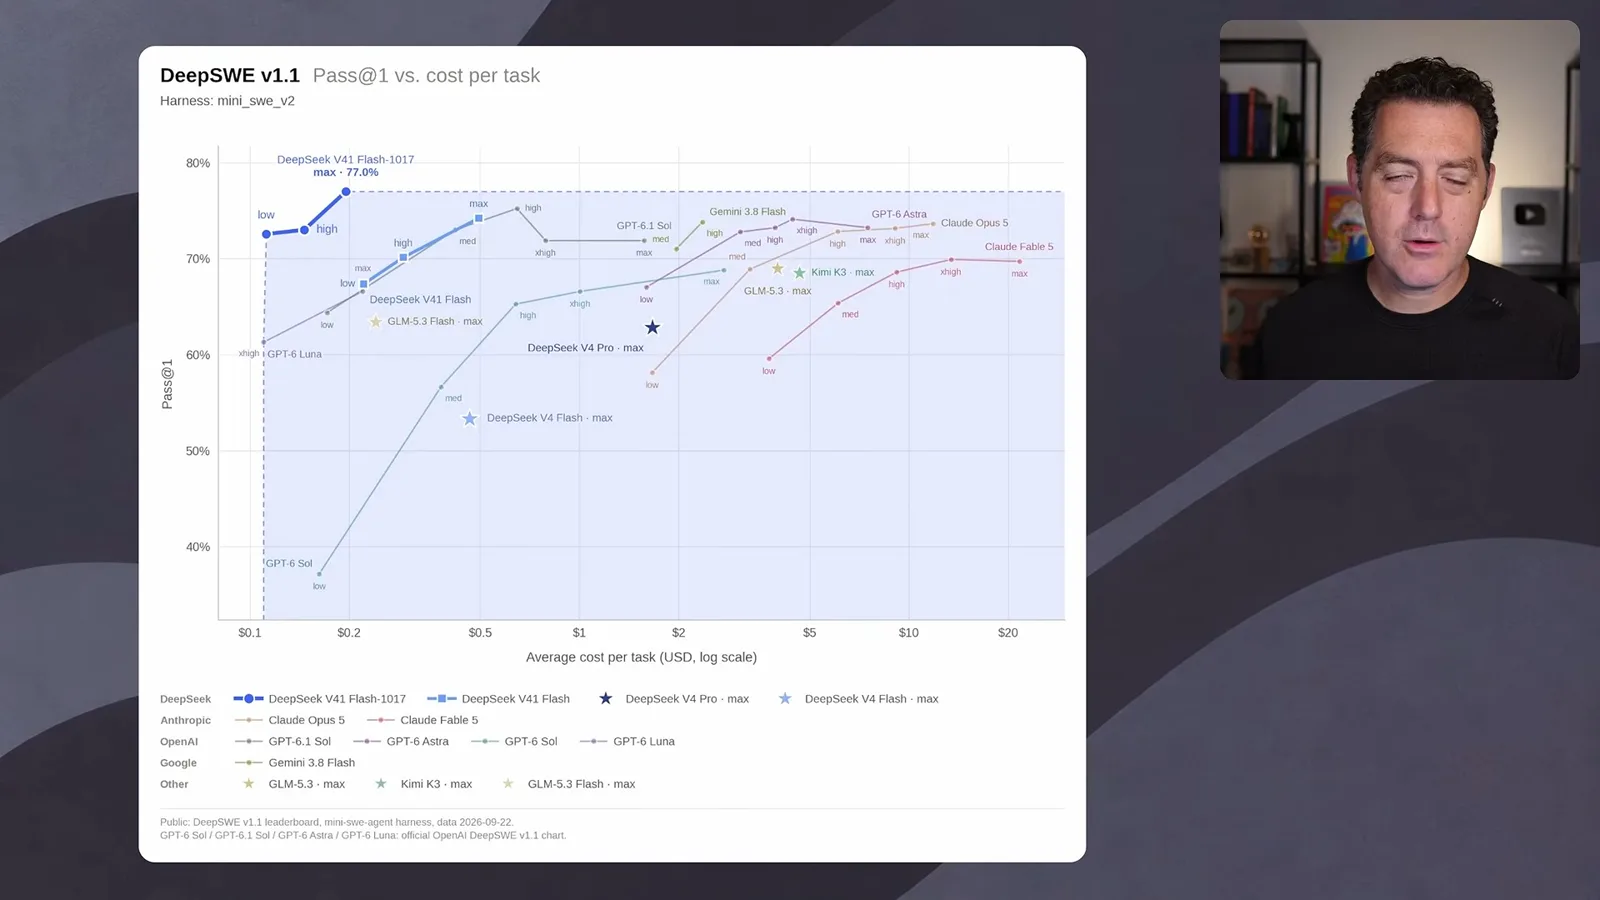Click the 'OpenAI' legend group label
Image resolution: width=1600 pixels, height=900 pixels.
pos(179,742)
